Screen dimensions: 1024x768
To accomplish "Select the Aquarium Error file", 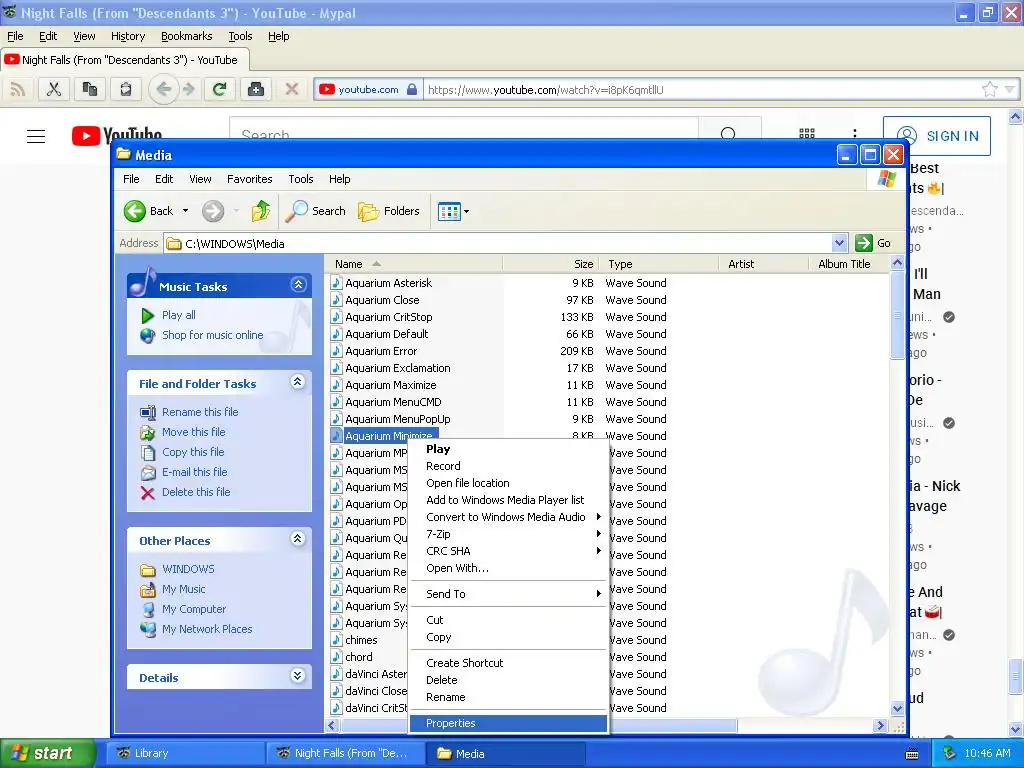I will point(381,351).
